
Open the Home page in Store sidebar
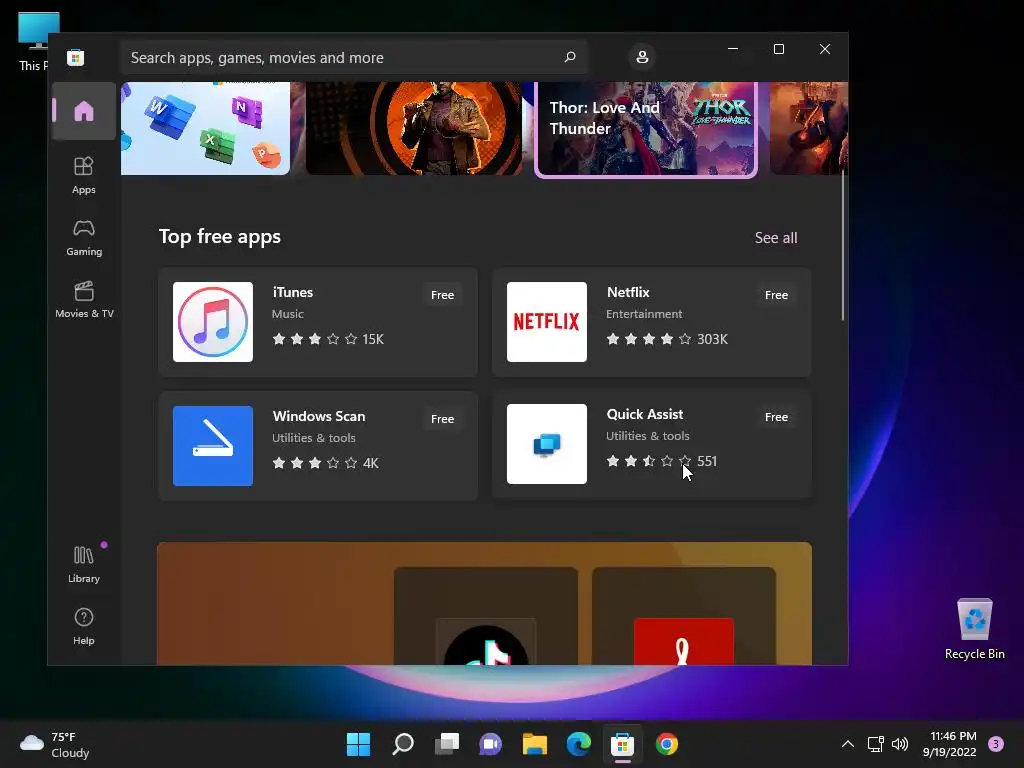[84, 111]
